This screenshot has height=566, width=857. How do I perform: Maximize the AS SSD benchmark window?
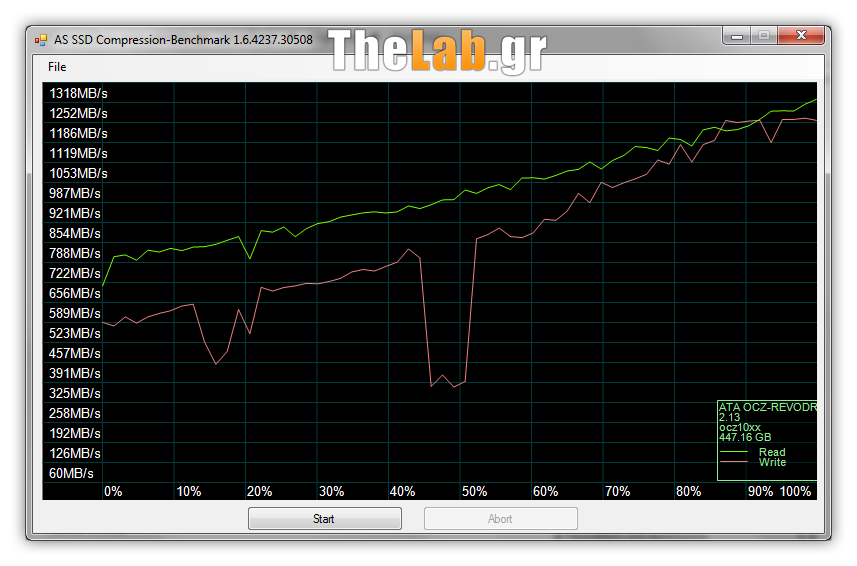pyautogui.click(x=764, y=36)
